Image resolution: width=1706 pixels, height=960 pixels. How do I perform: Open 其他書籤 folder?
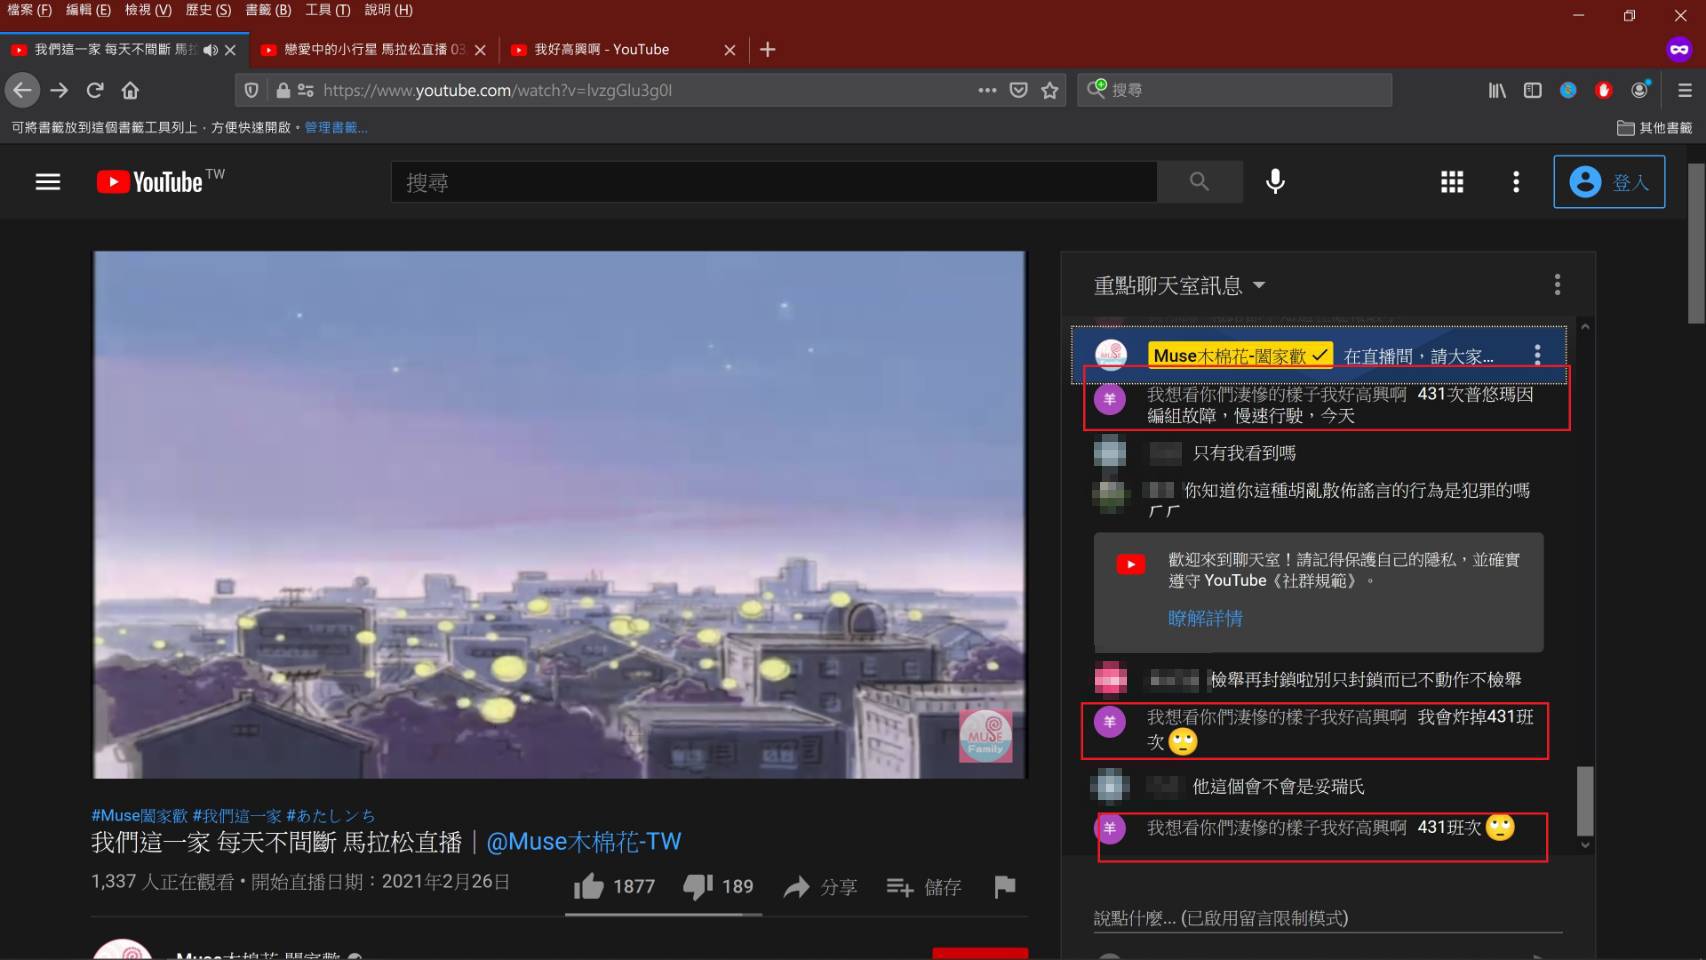(1654, 127)
